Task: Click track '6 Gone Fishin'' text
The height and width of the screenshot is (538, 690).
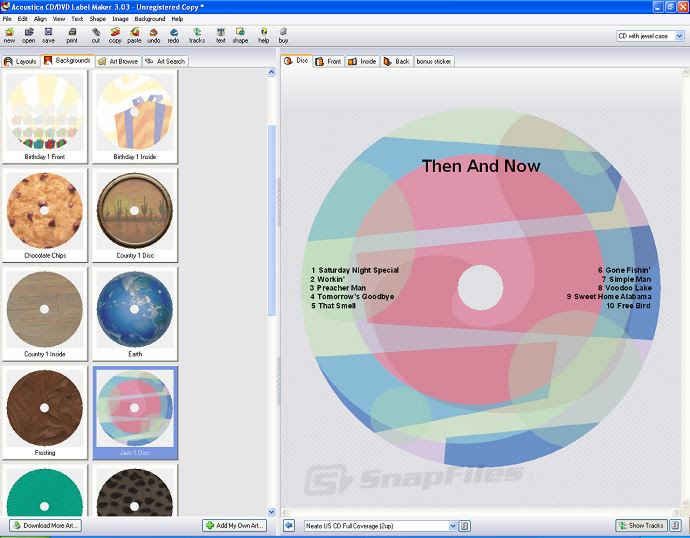Action: tap(624, 270)
